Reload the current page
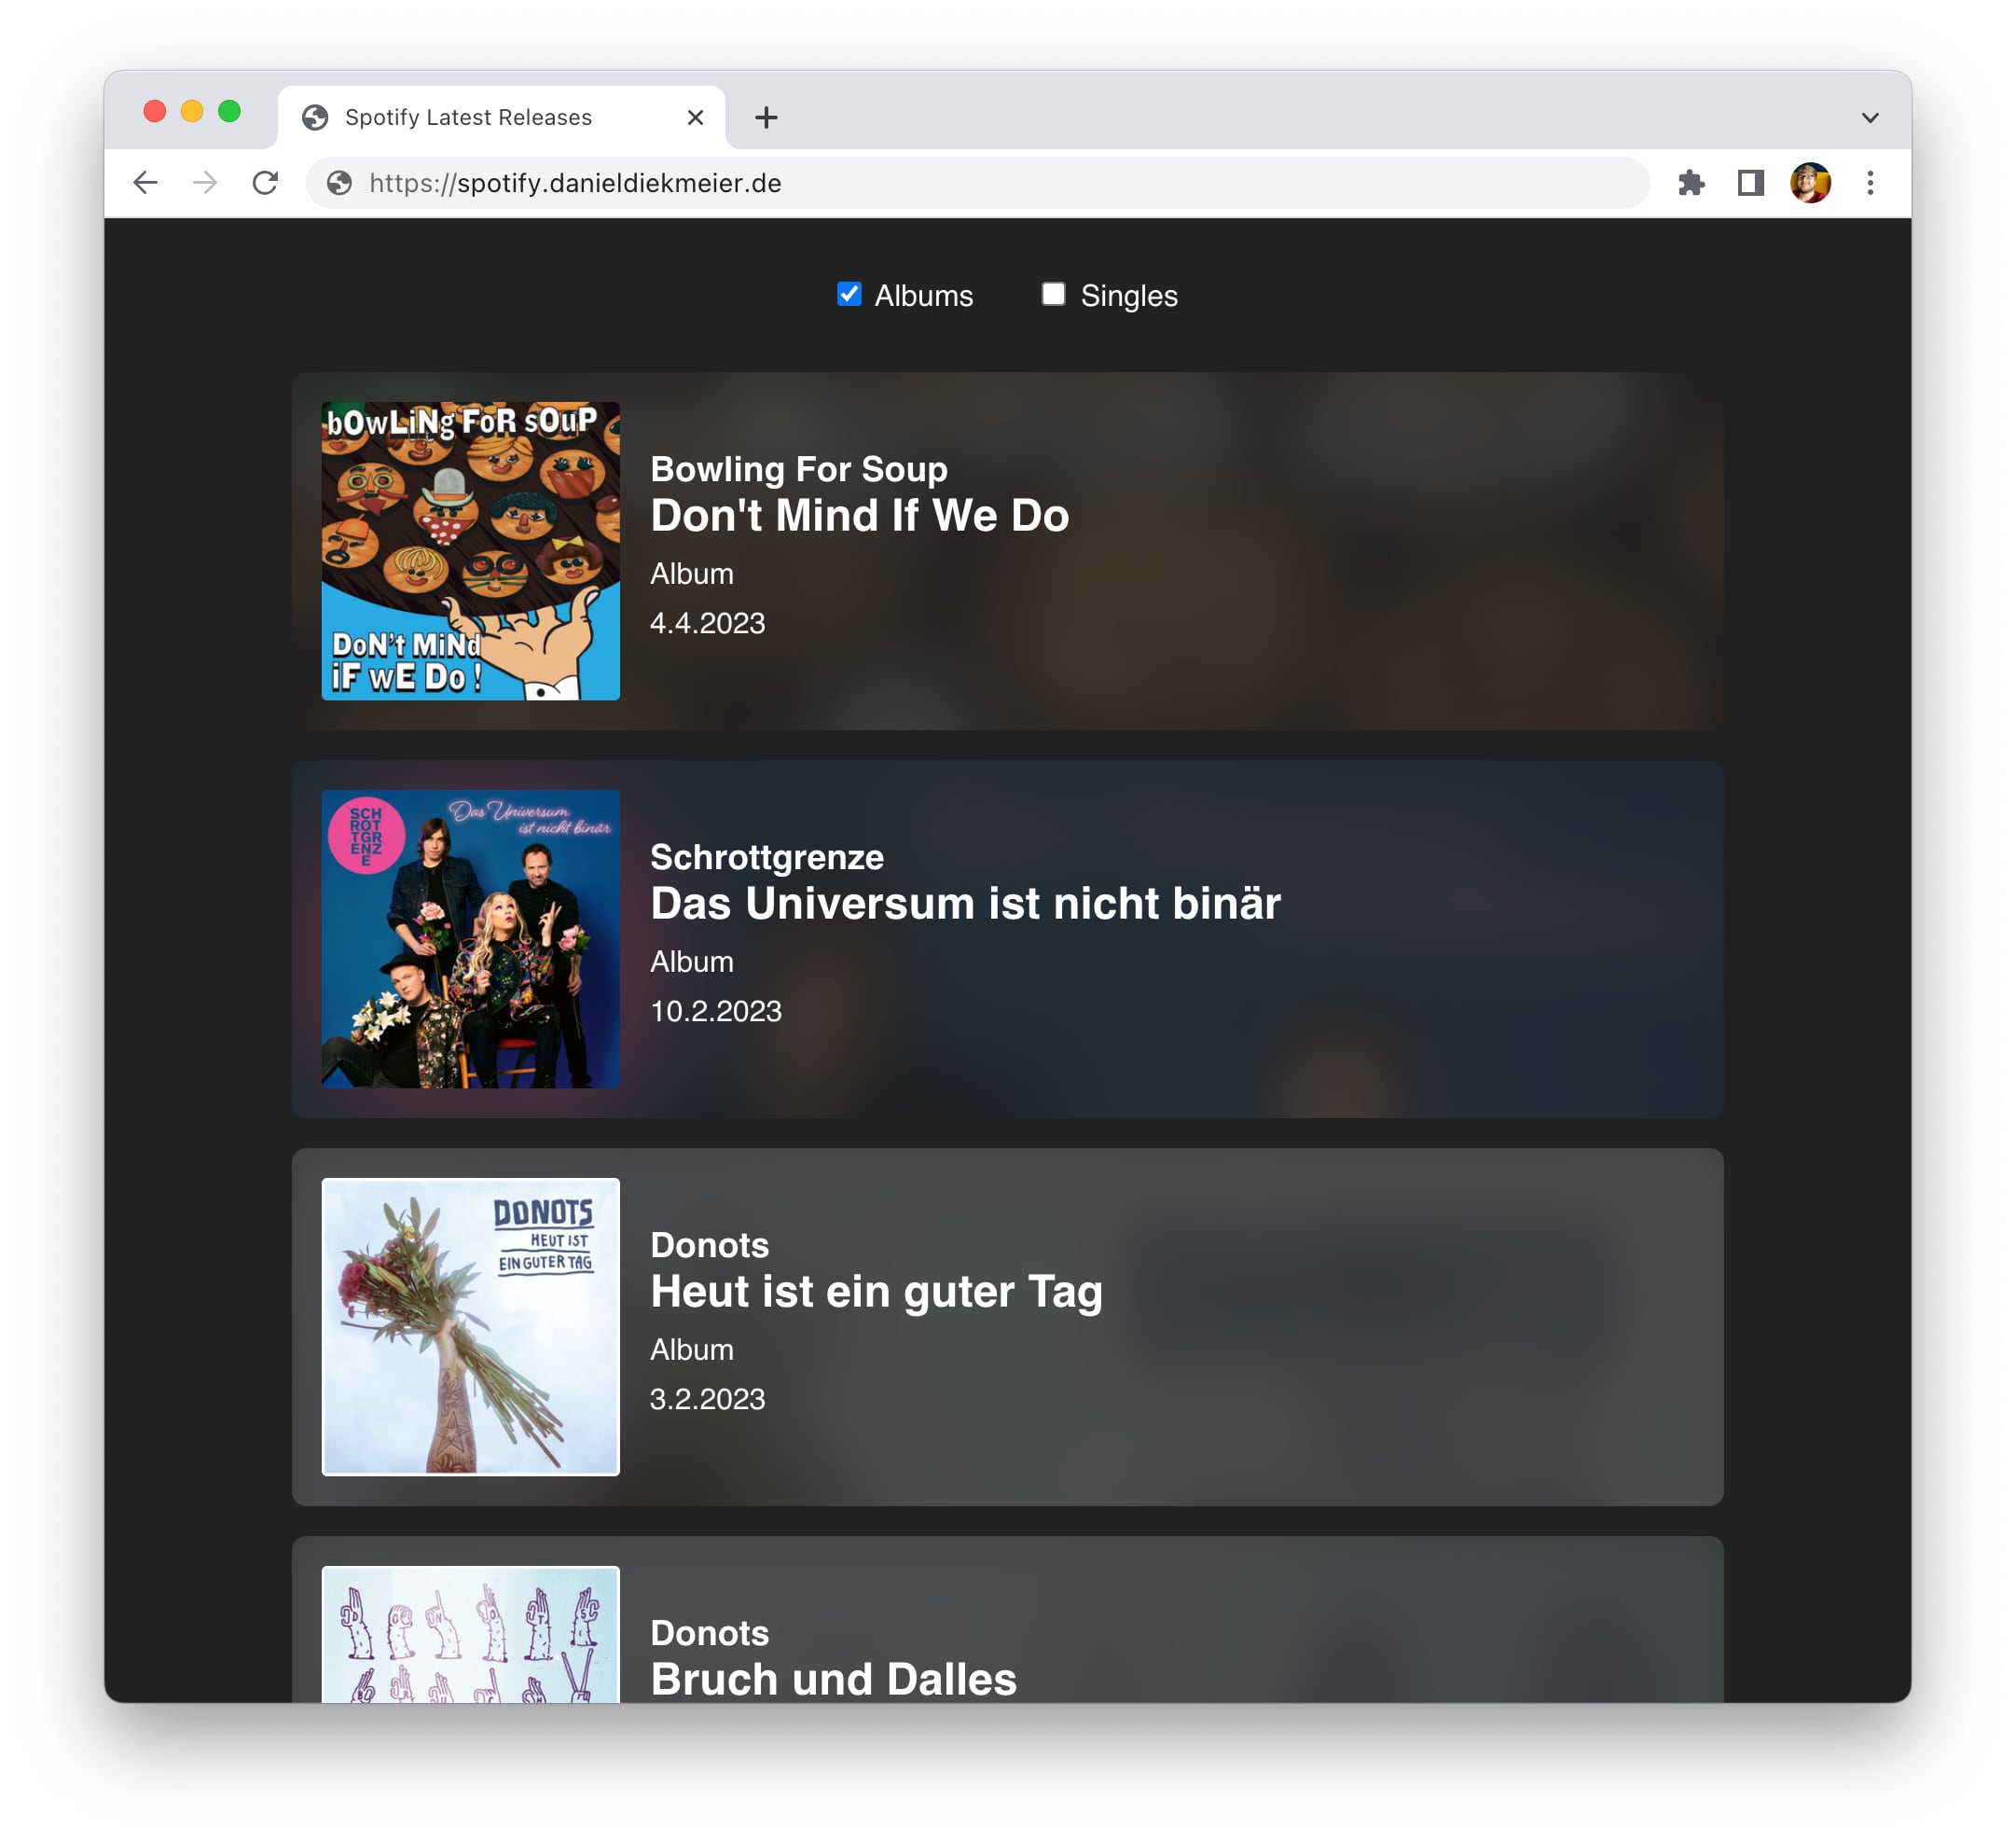This screenshot has height=1841, width=2016. click(x=265, y=183)
